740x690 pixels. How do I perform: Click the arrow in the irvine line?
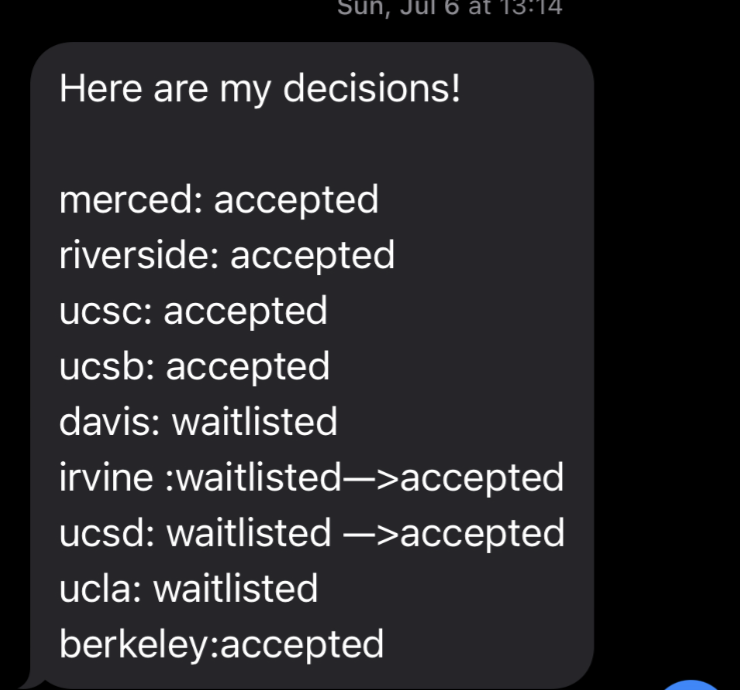coord(370,478)
